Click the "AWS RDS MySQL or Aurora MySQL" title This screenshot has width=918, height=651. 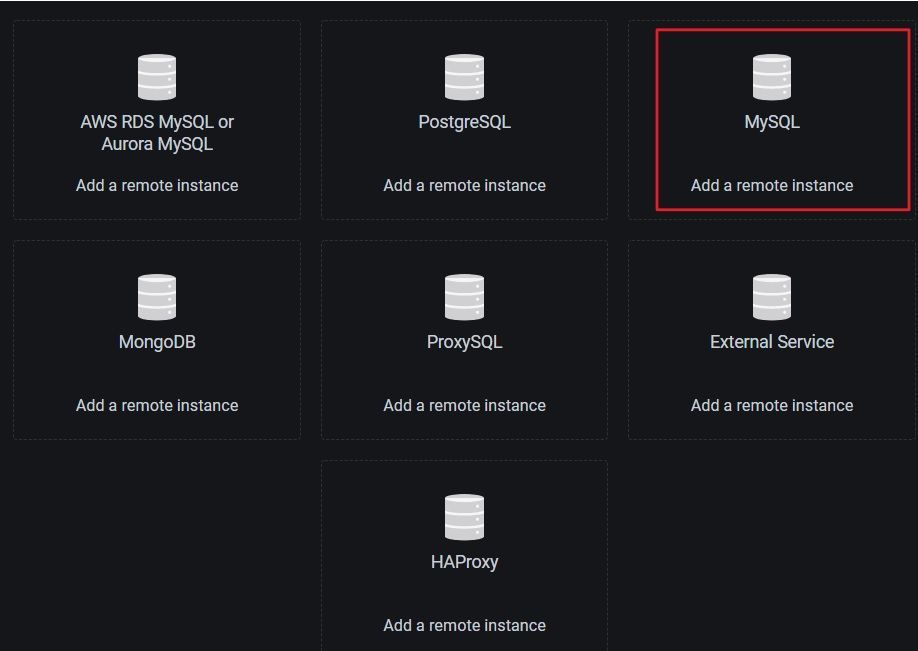[x=157, y=133]
